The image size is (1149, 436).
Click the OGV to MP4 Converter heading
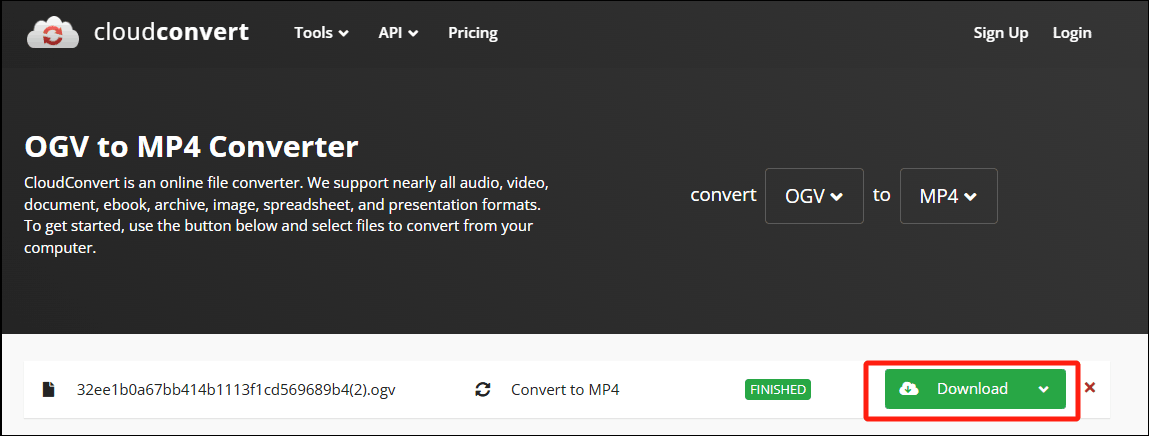[x=191, y=148]
